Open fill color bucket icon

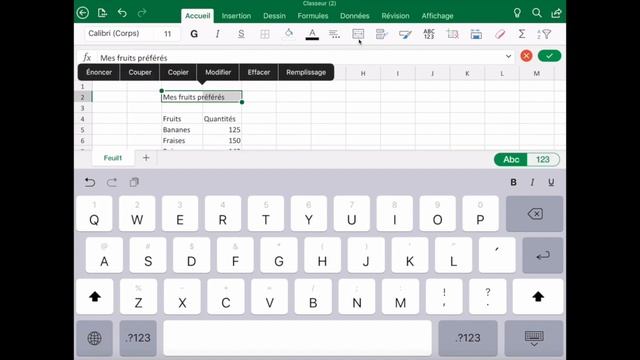289,33
